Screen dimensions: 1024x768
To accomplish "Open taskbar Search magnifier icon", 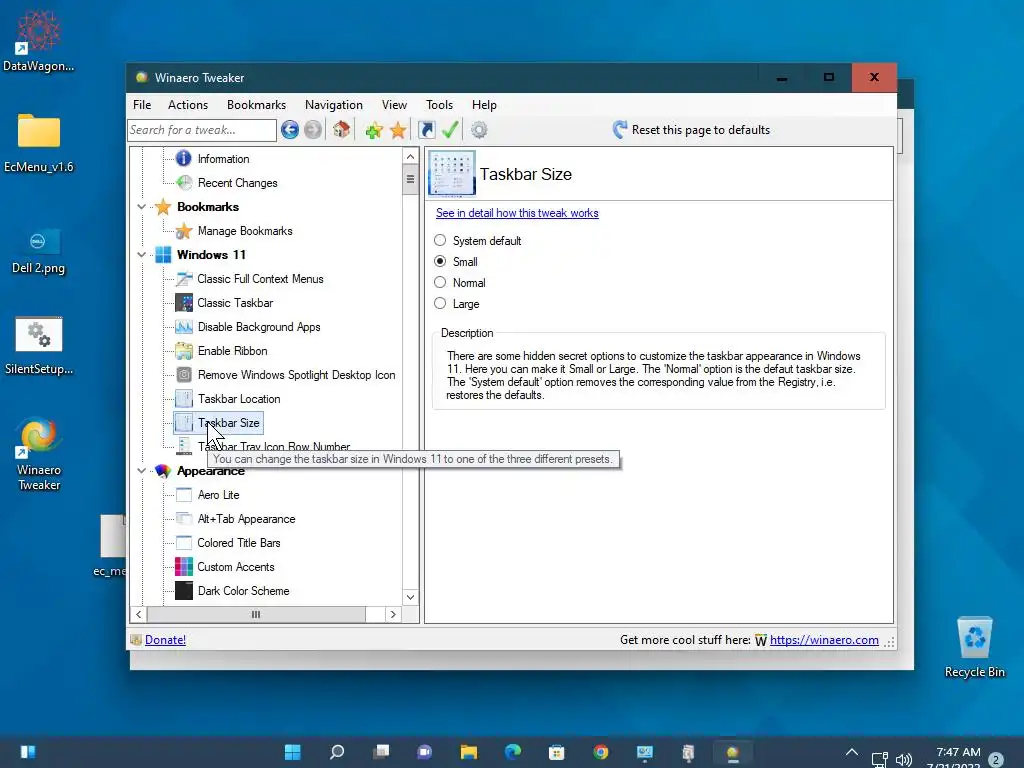I will (x=337, y=752).
